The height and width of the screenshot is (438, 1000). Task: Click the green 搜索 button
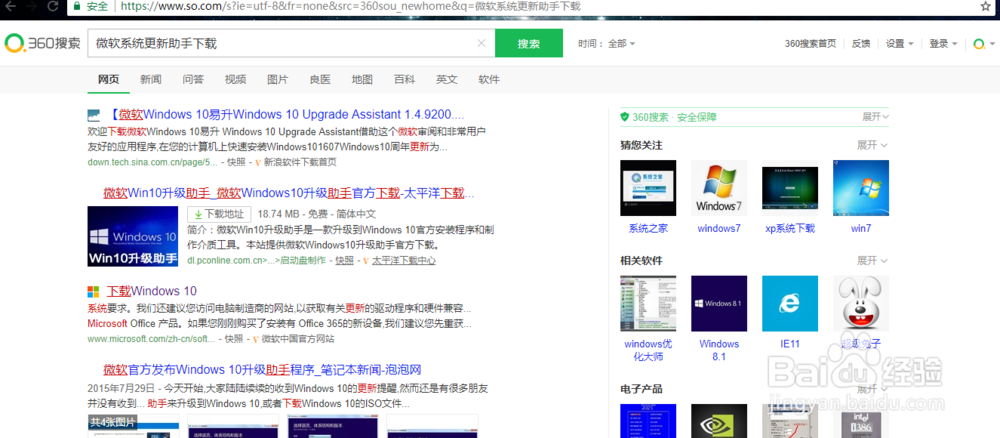point(529,43)
